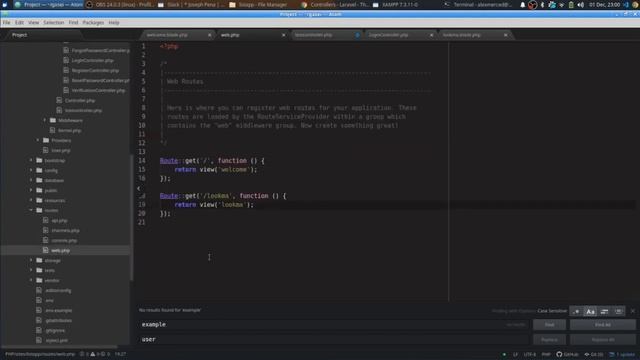Viewport: 640px width, 360px height.
Task: Expand the database folder
Action: [x=31, y=180]
